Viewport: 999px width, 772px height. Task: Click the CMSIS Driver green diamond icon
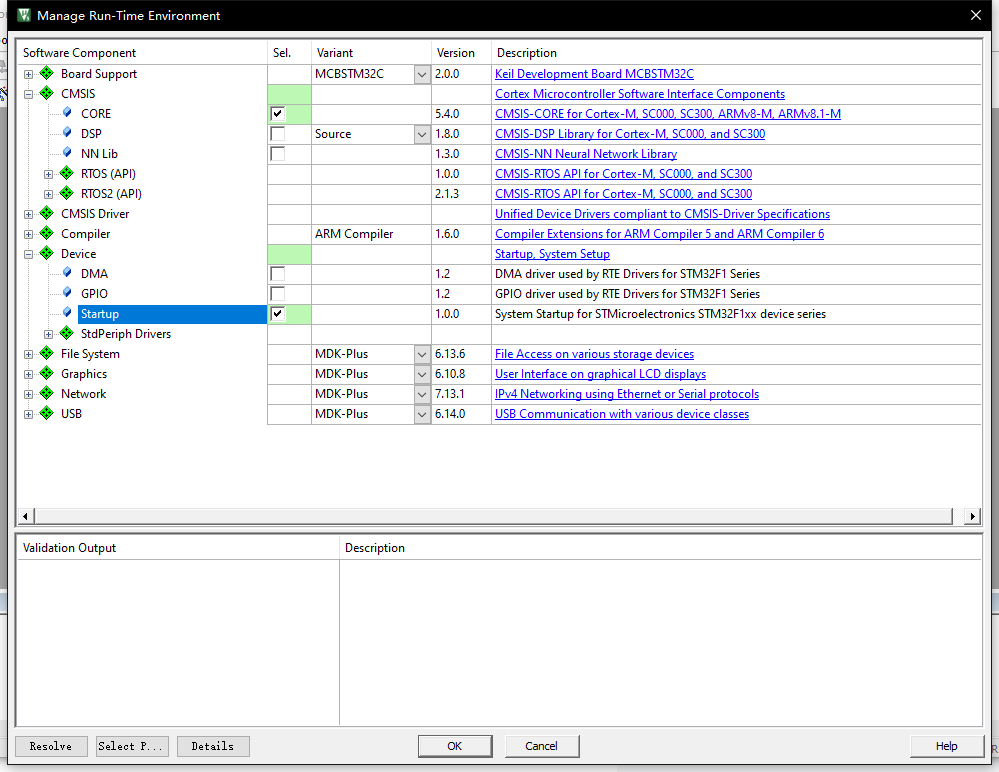click(47, 213)
